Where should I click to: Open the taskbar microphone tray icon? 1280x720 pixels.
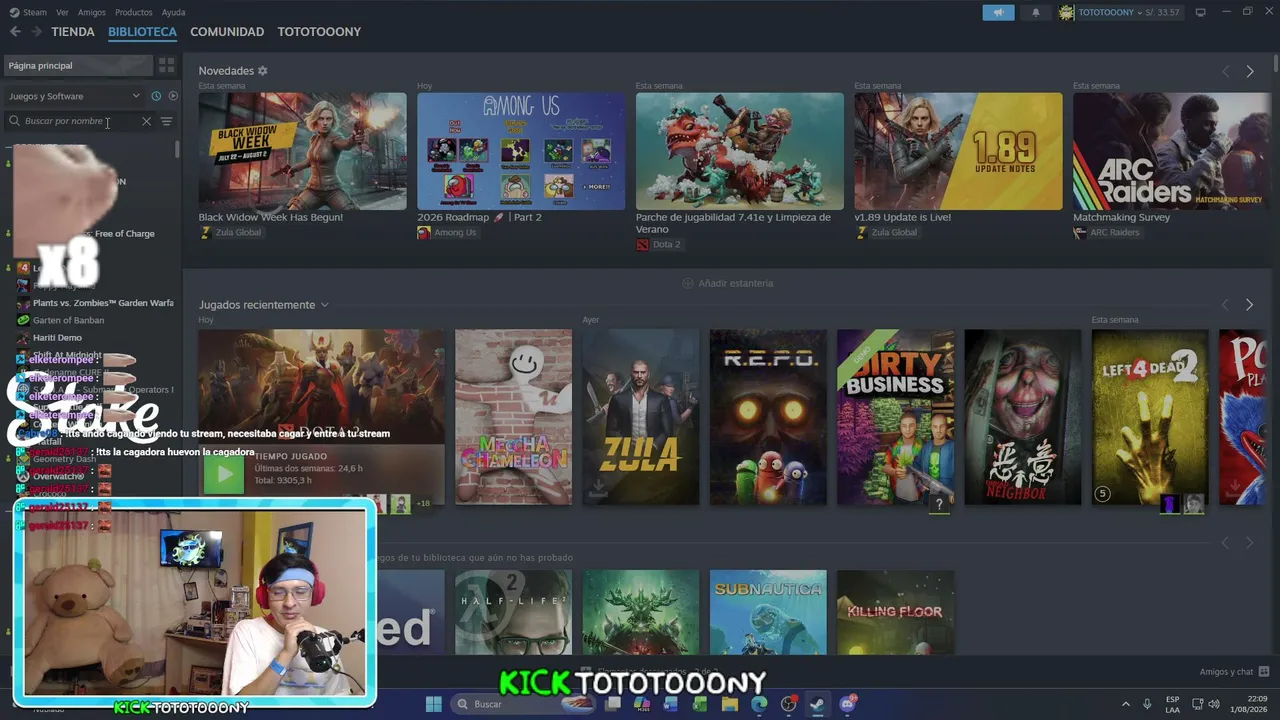1147,704
